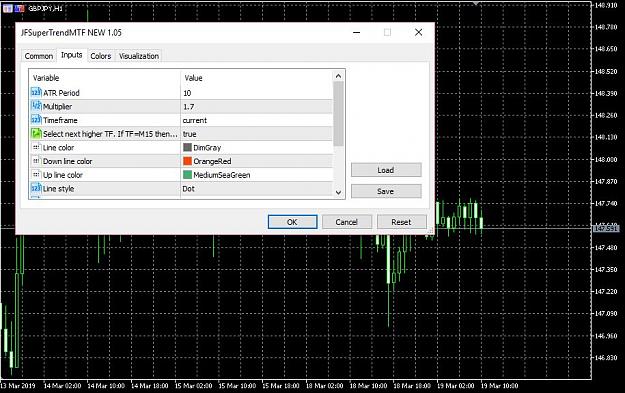625x393 pixels.
Task: Toggle the 'true' value for next higher TF
Action: click(x=189, y=134)
